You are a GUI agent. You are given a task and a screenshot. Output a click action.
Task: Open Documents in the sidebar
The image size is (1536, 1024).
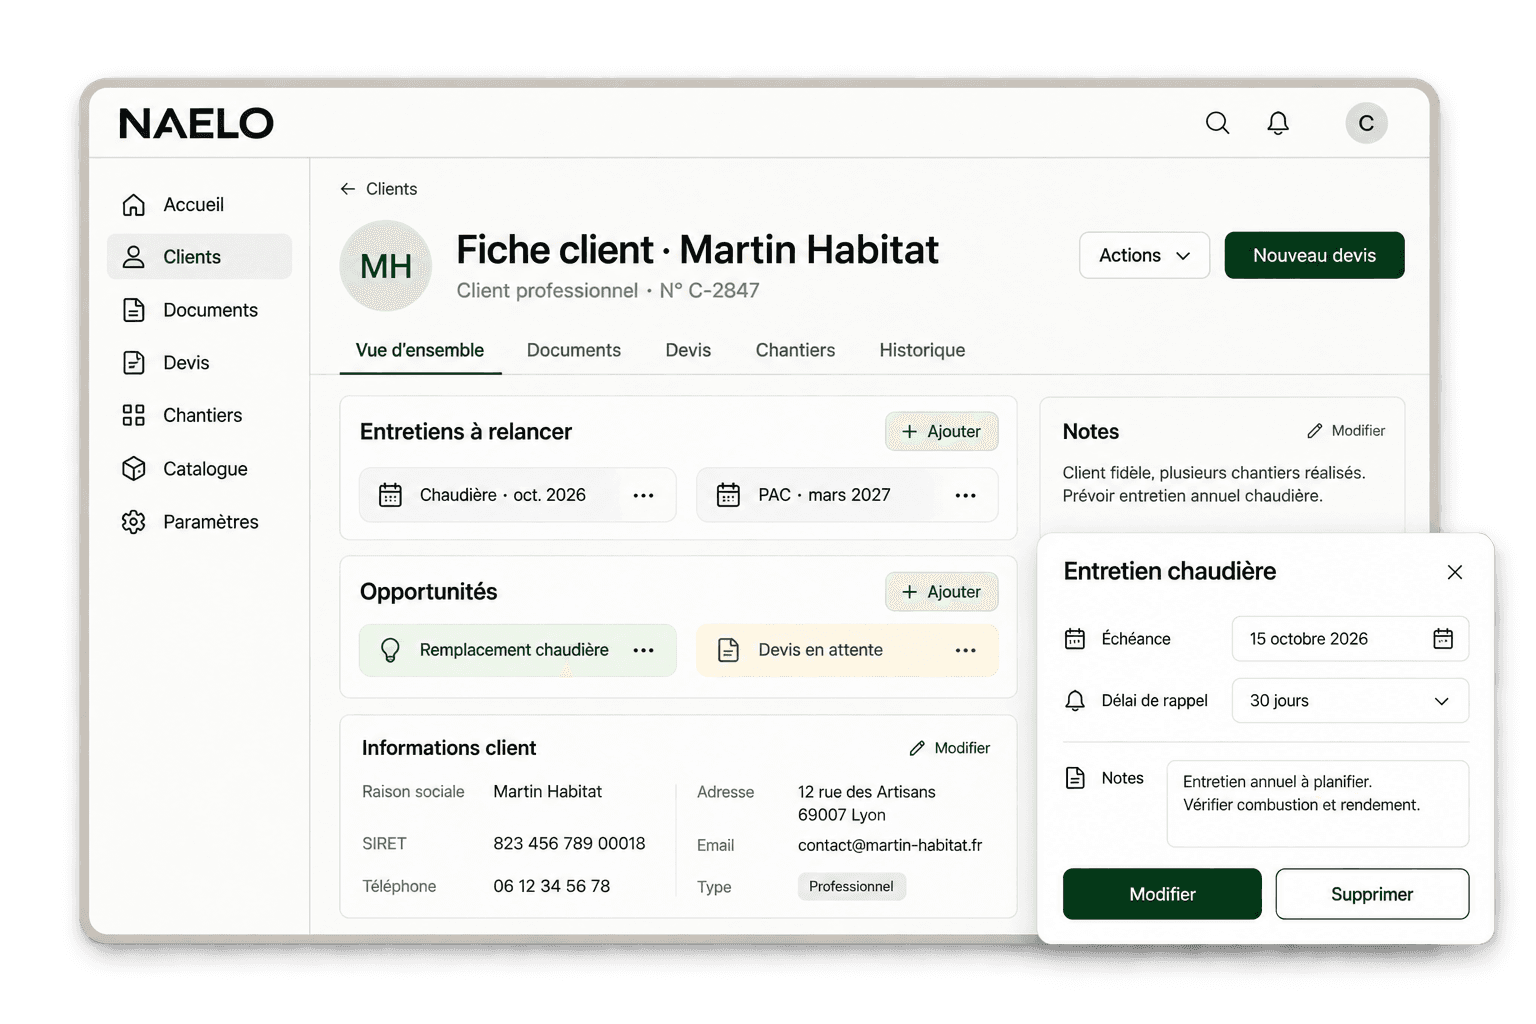(x=199, y=310)
